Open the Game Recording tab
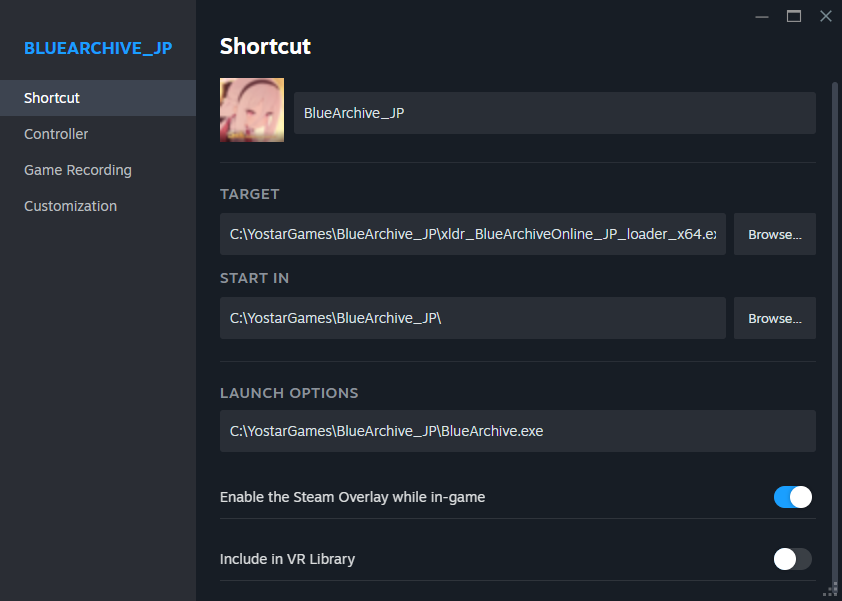The image size is (842, 601). 98,170
